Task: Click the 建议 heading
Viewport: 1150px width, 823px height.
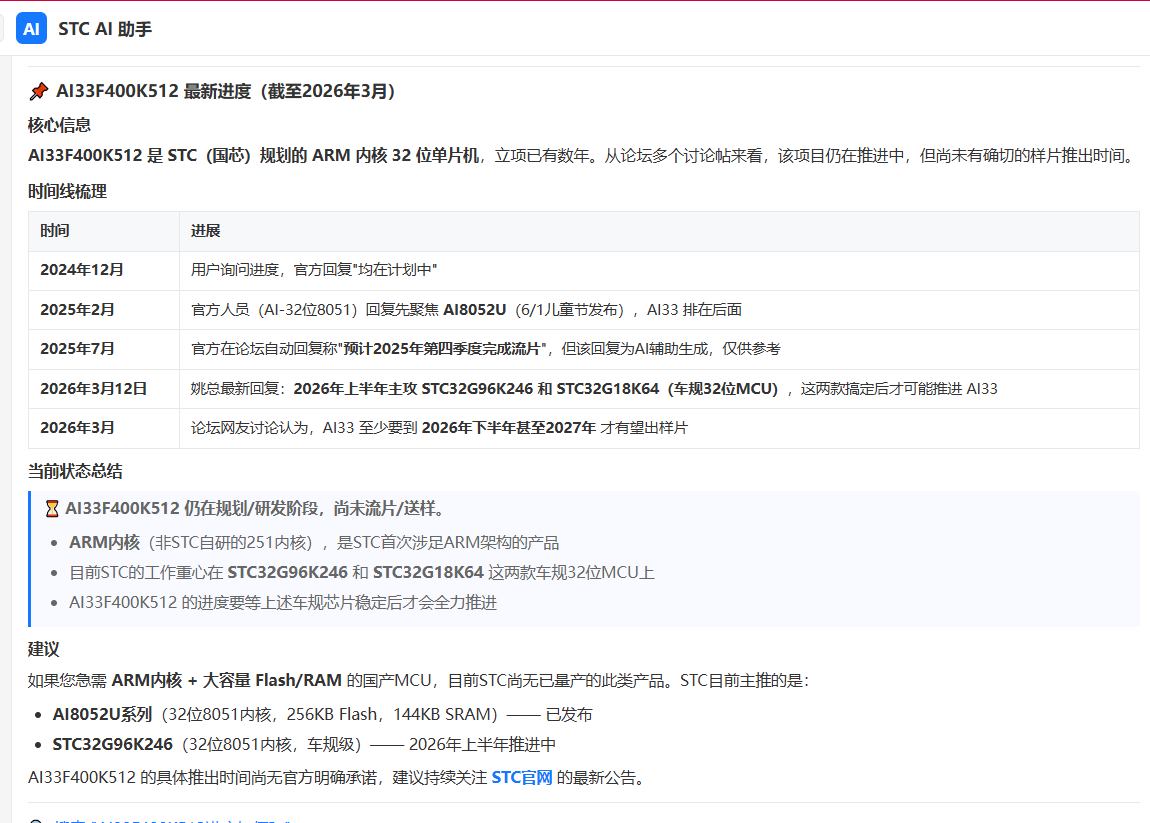Action: coord(43,649)
